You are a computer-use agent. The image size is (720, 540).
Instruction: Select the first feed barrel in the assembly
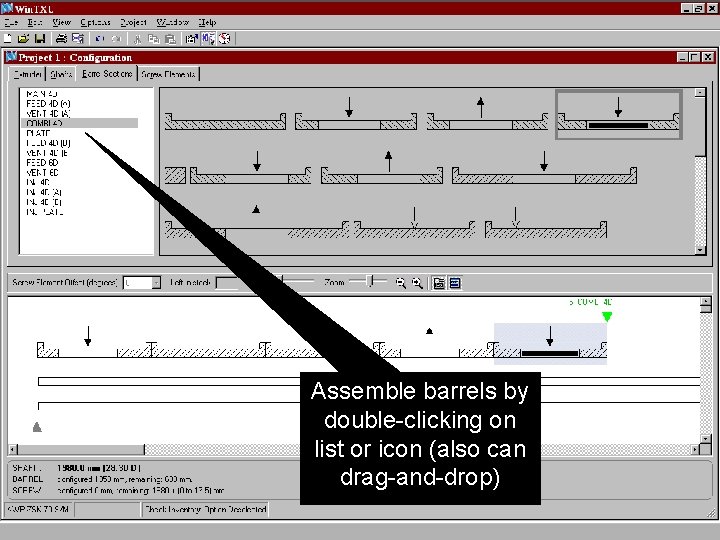click(x=94, y=343)
